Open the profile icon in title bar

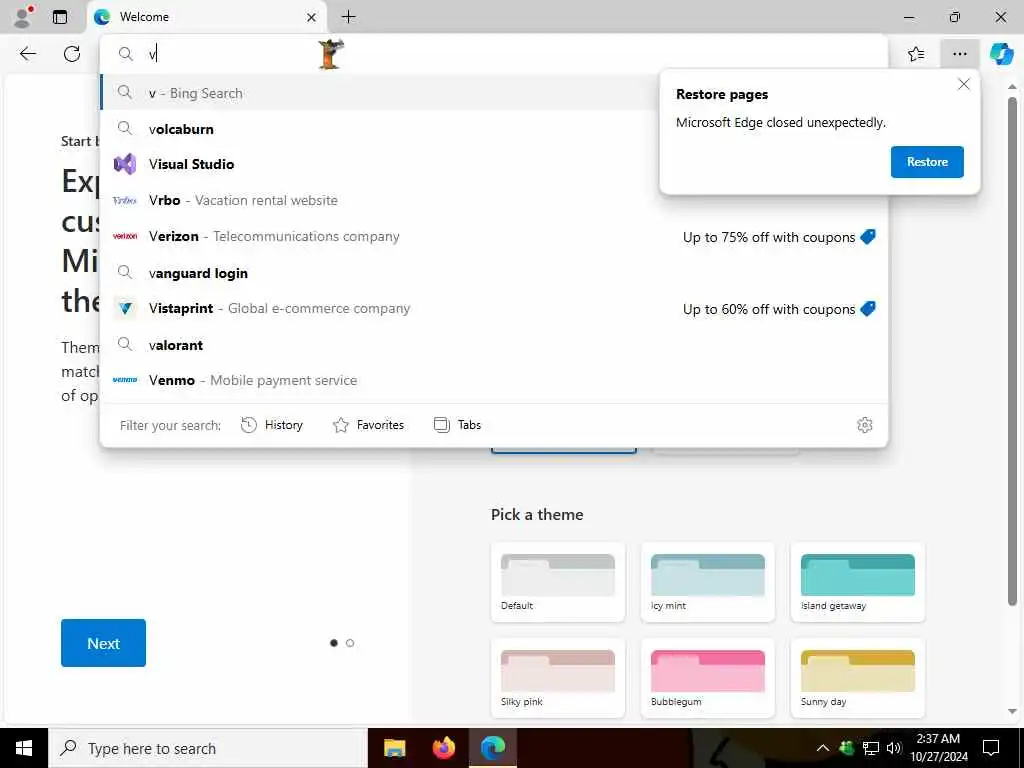[x=23, y=16]
